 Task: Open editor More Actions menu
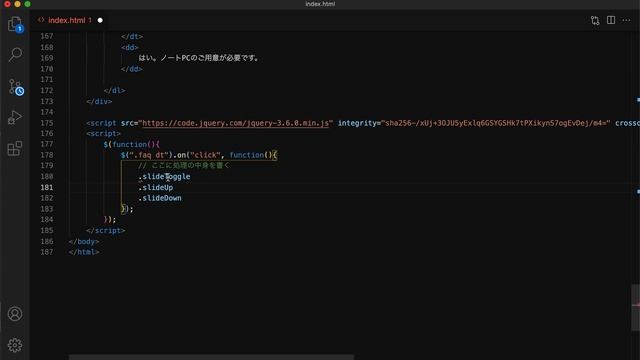click(627, 20)
